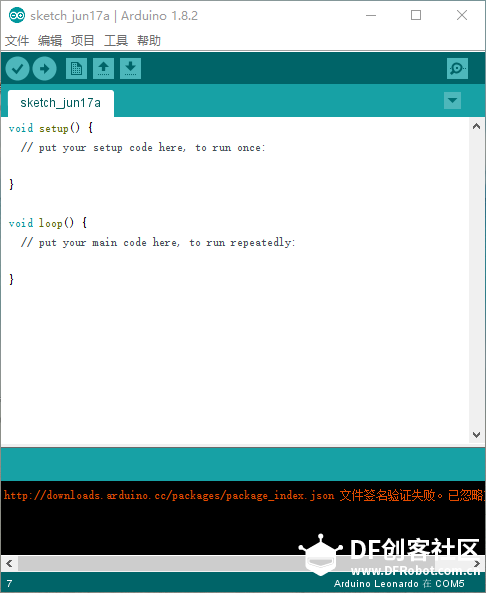Select the sketch_jun17a tab

[61, 103]
